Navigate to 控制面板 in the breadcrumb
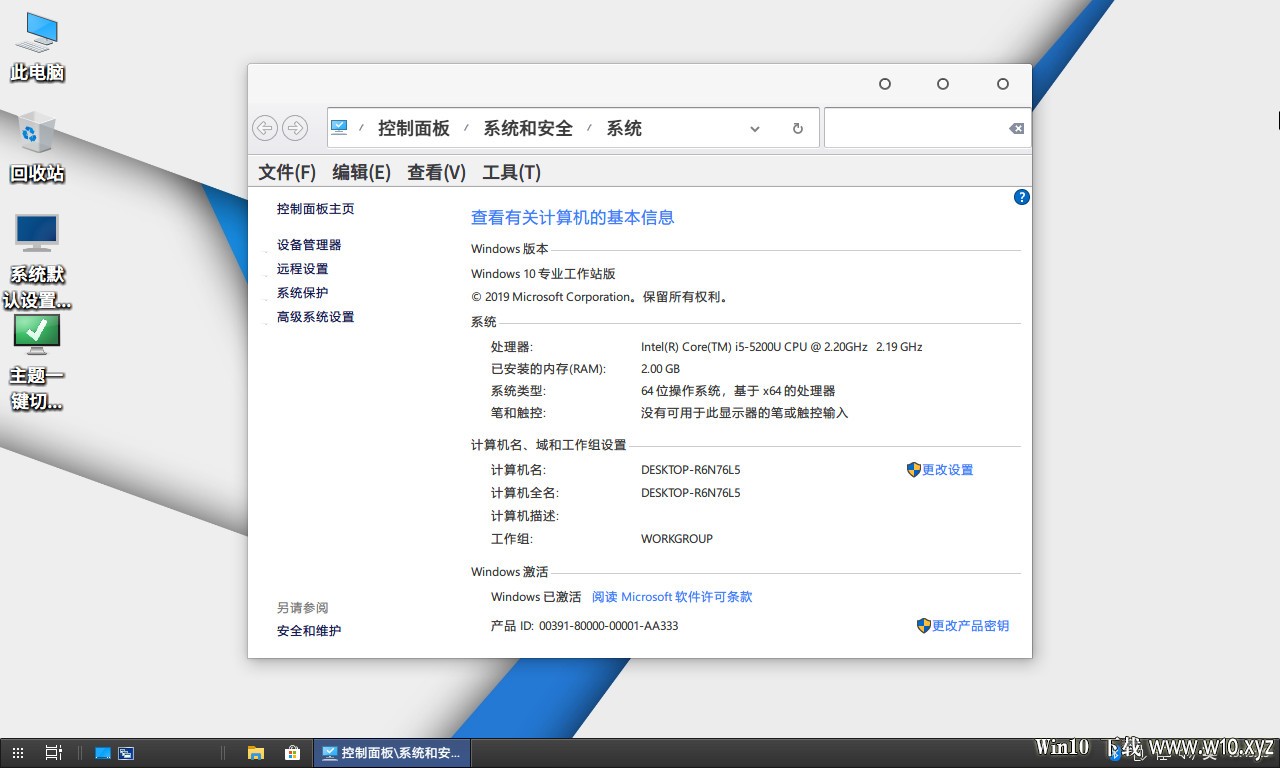 [x=414, y=128]
